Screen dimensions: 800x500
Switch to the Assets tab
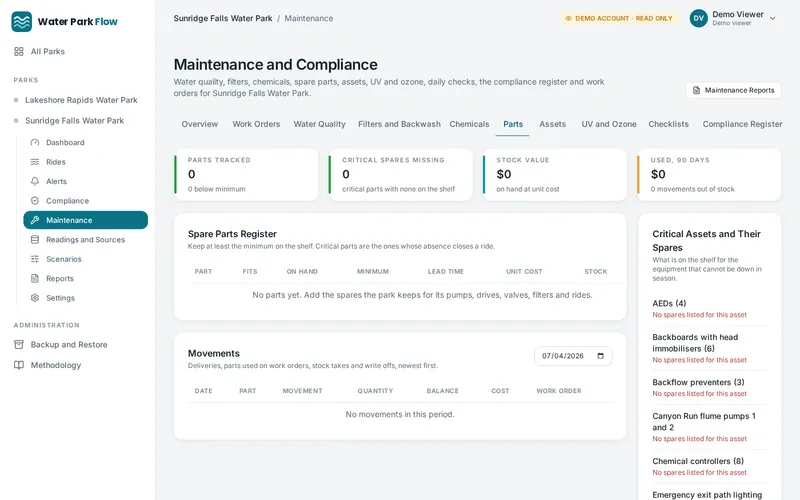pyautogui.click(x=553, y=124)
